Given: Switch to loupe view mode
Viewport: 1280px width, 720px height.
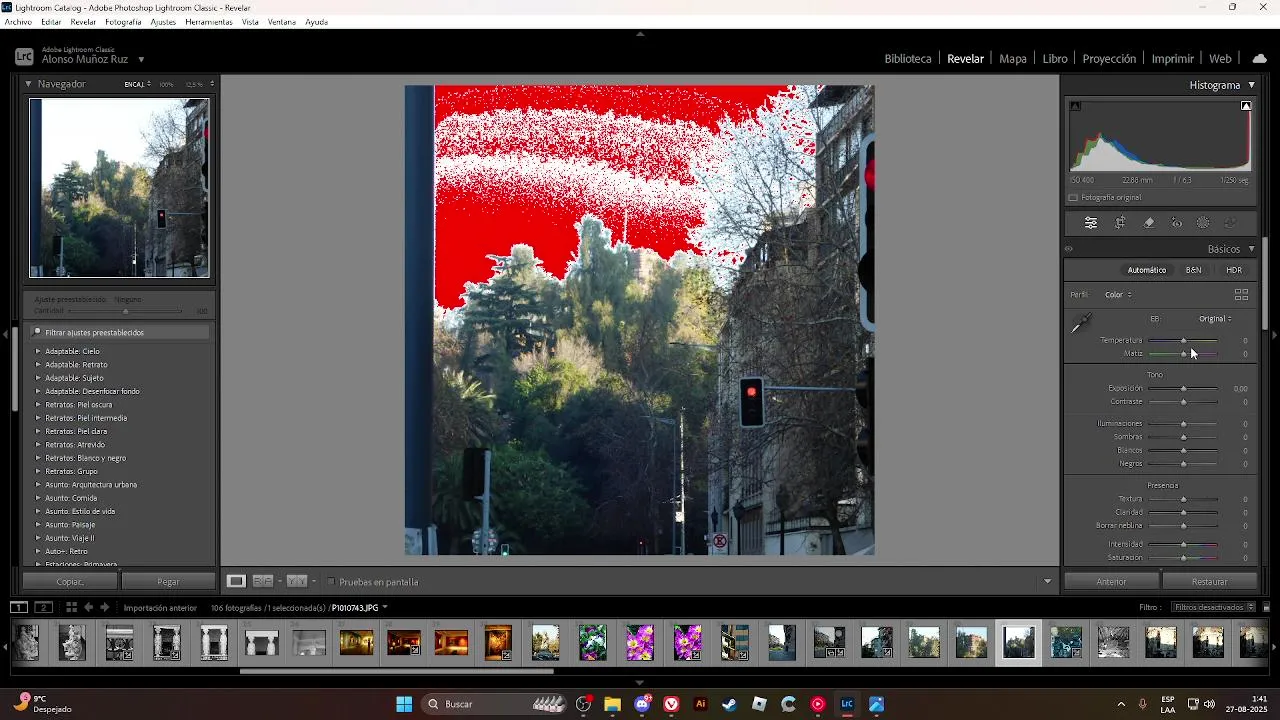Looking at the screenshot, I should click(235, 581).
